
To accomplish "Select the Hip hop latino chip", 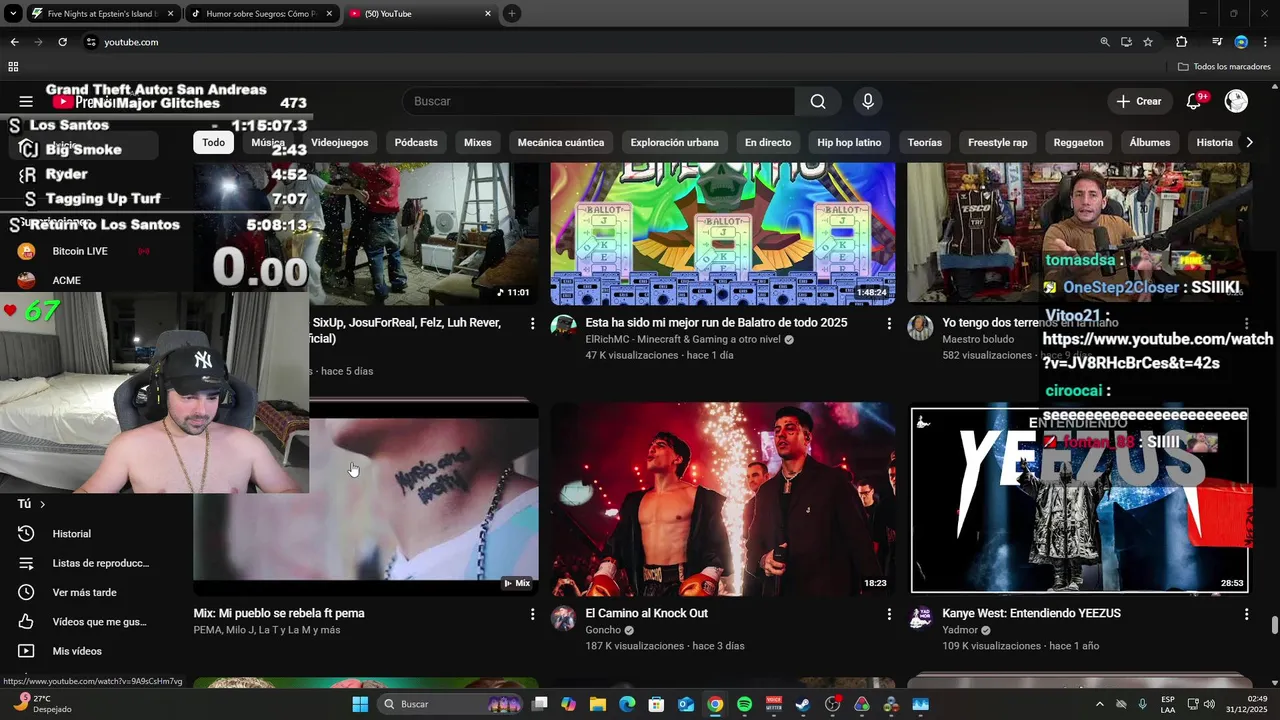I will click(x=849, y=142).
